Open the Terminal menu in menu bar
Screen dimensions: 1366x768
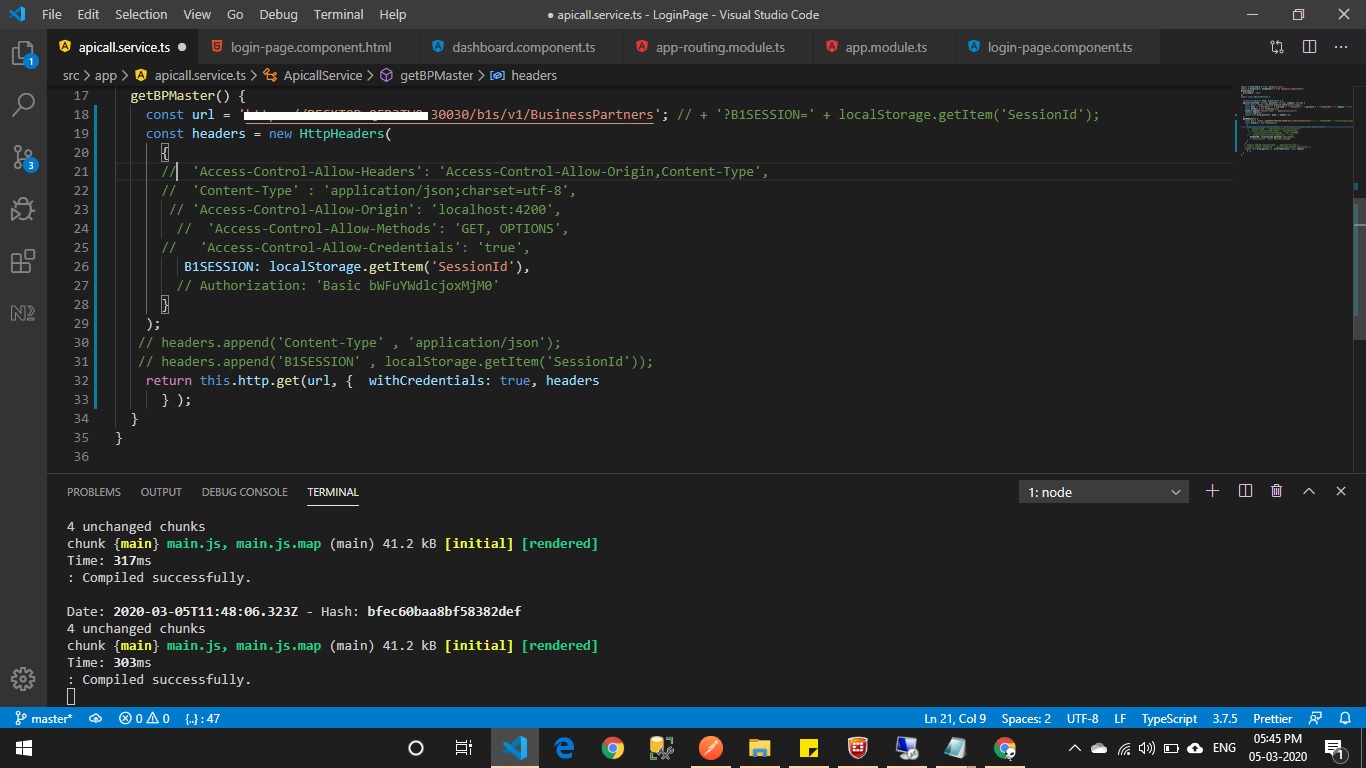click(338, 14)
